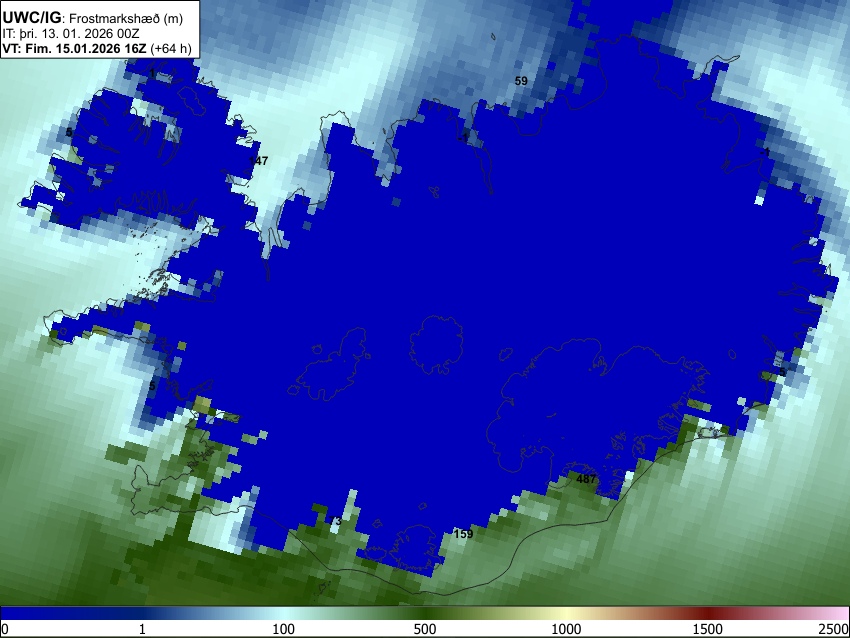Click the valid time line 'VT: Fim. 15.01.2026 16Z (+64 h)'
850x638 pixels.
click(x=97, y=48)
